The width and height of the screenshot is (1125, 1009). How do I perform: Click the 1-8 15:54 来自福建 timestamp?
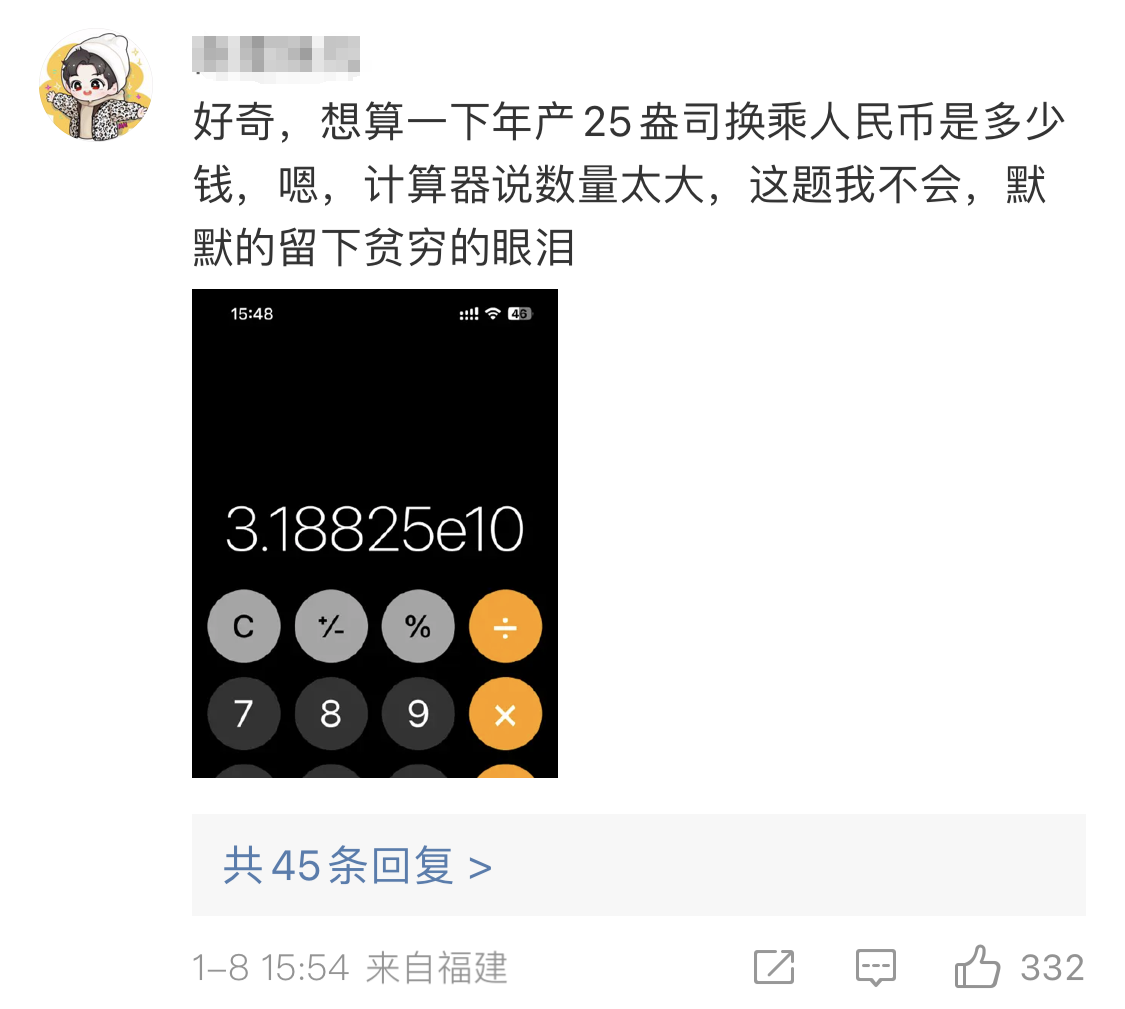pyautogui.click(x=350, y=967)
